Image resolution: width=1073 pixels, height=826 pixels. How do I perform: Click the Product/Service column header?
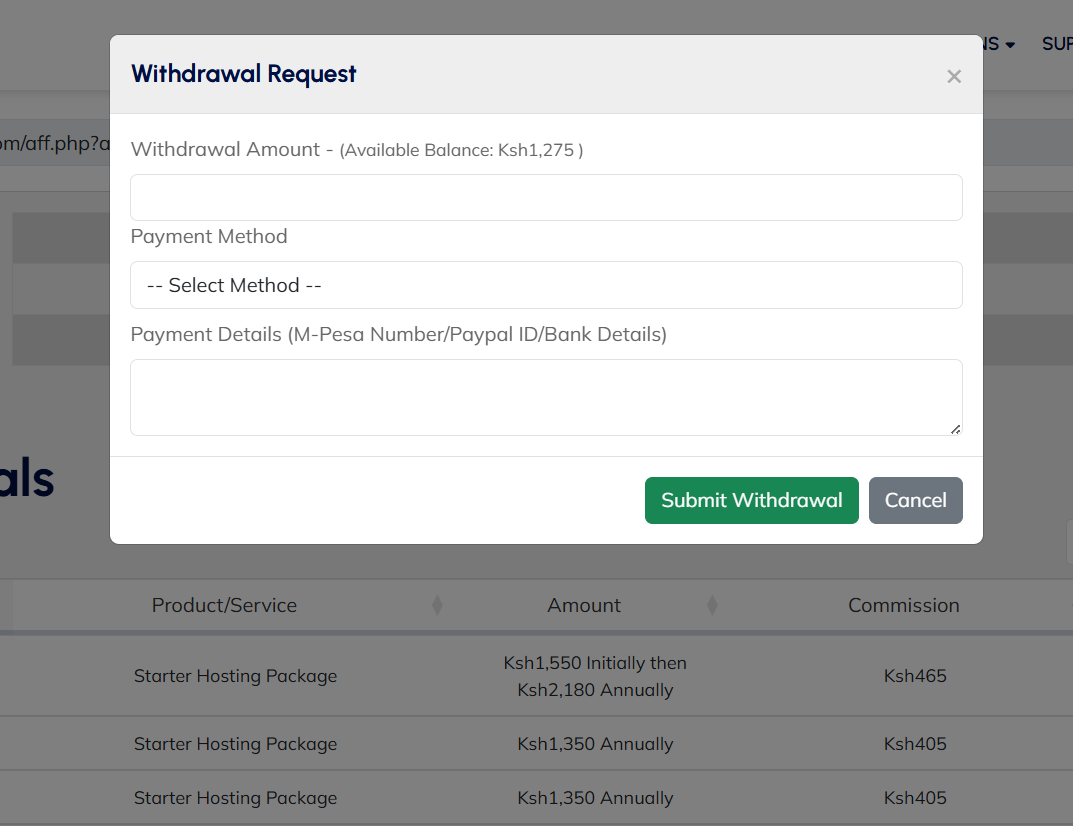pos(224,605)
